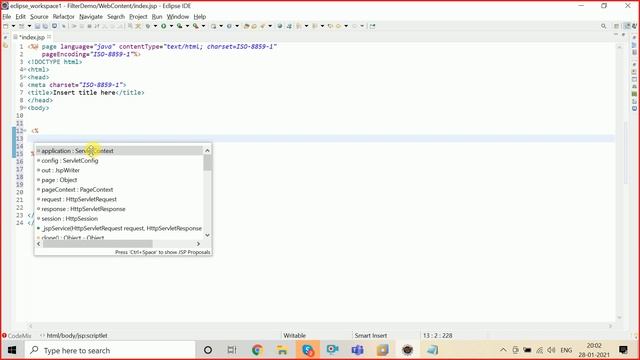Open Microsoft Teams from the taskbar

[358, 350]
